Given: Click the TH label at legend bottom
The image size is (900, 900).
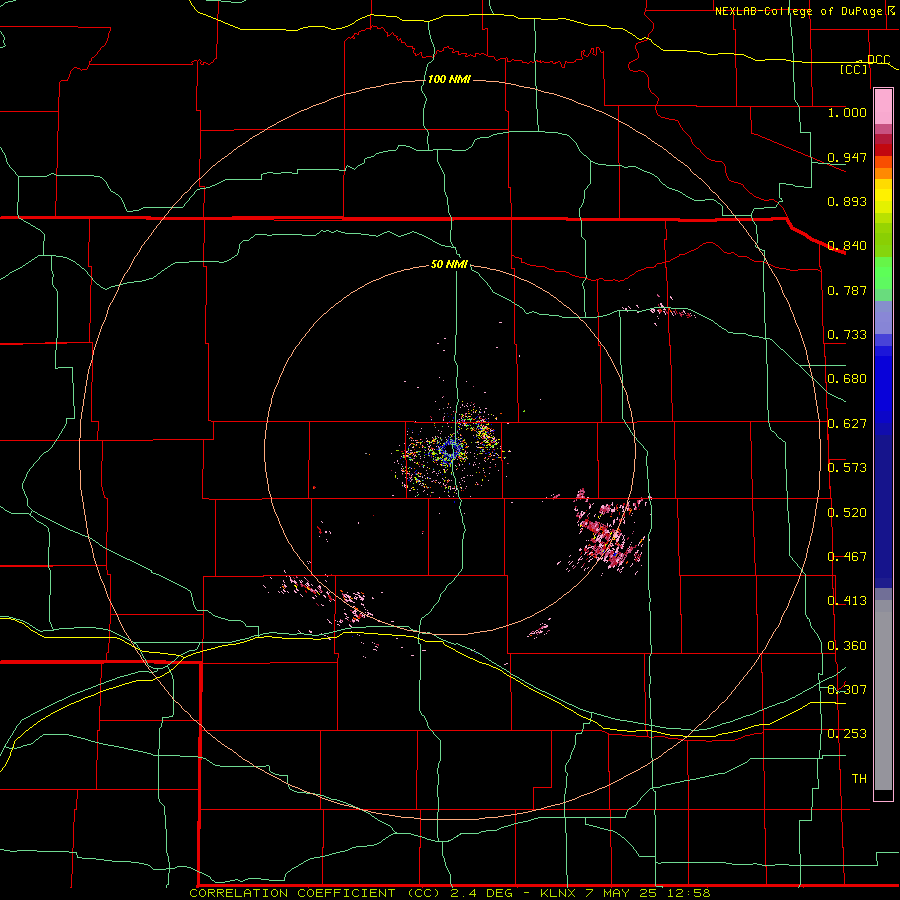Looking at the screenshot, I should click(859, 779).
